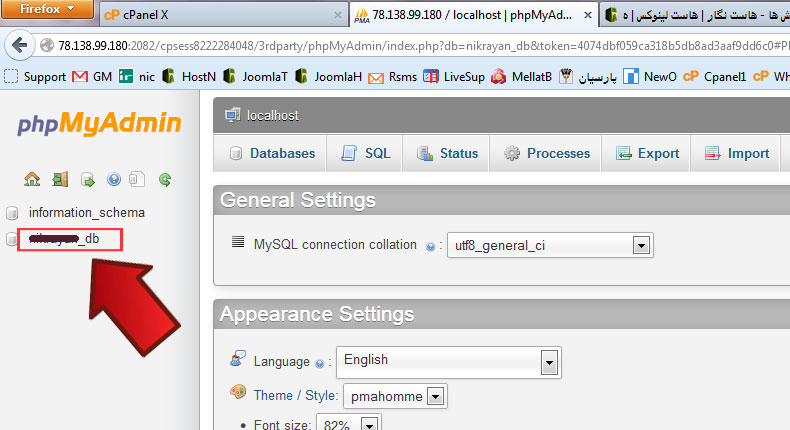
Task: Switch to the Databases tab
Action: 271,153
